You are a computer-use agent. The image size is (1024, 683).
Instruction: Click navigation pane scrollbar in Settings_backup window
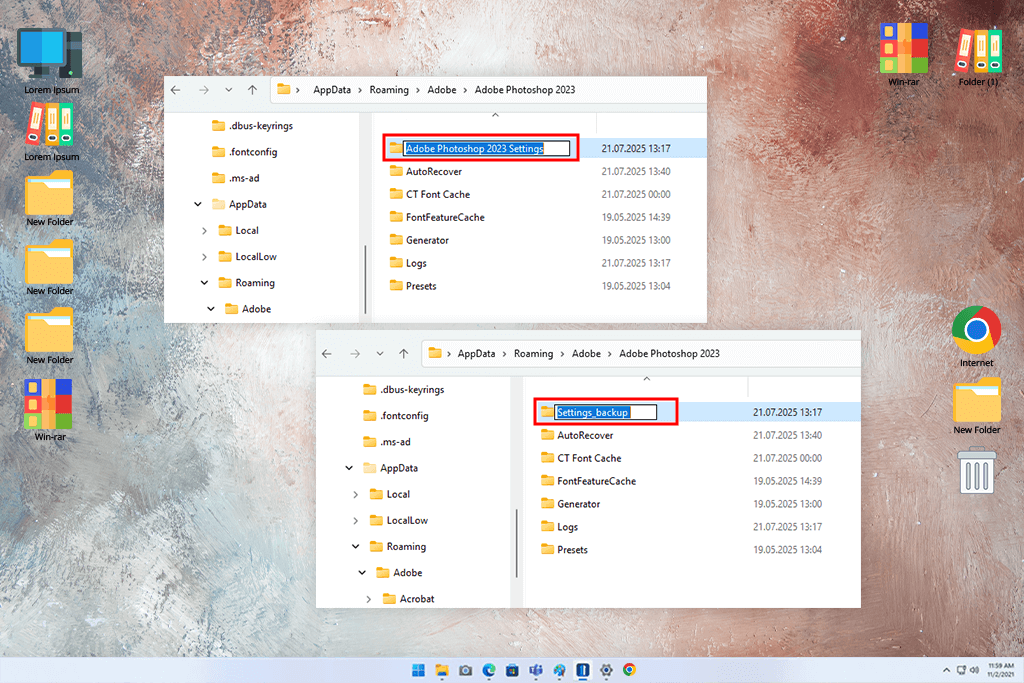click(x=516, y=543)
